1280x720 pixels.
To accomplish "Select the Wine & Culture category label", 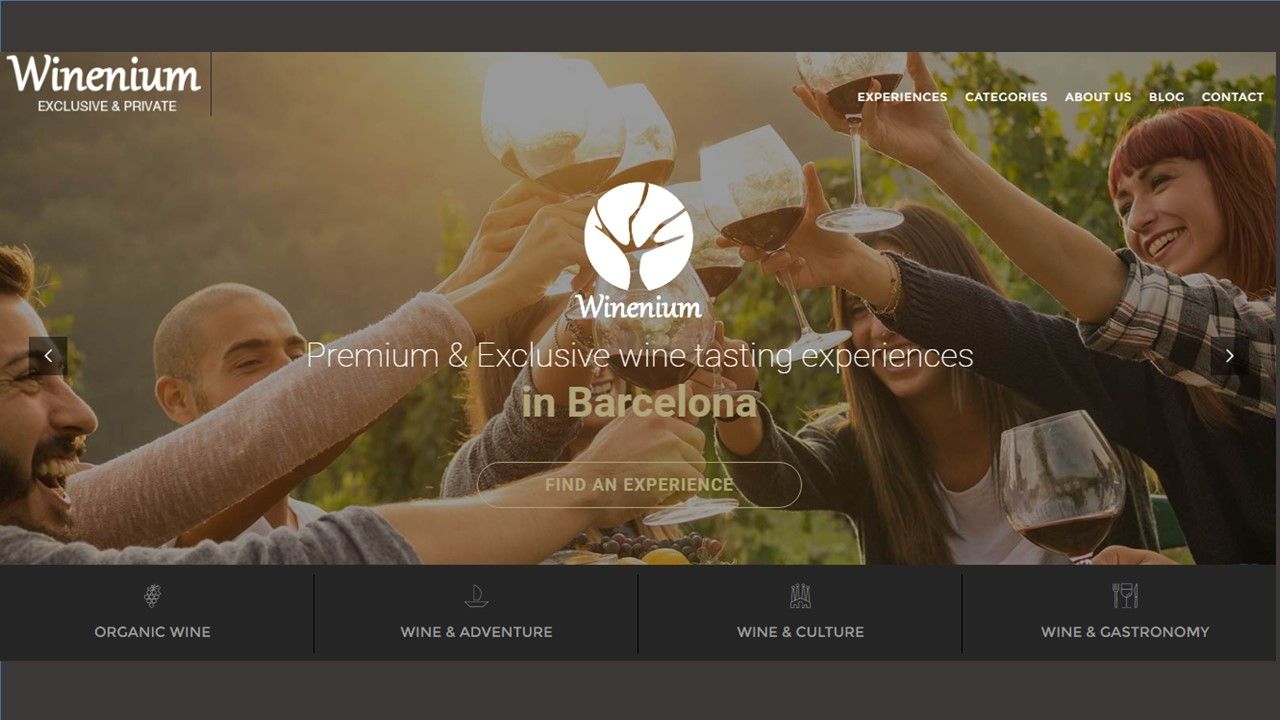I will [x=800, y=632].
